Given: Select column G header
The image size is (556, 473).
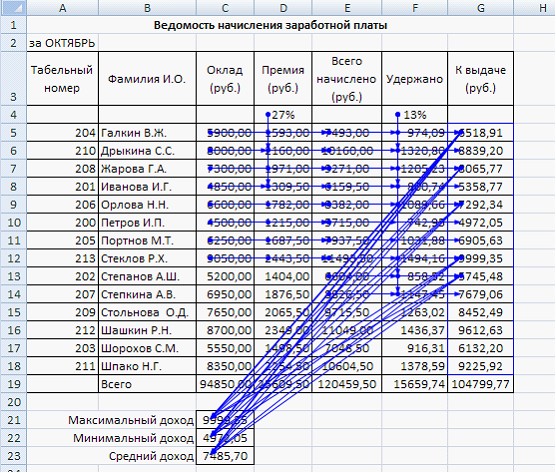Looking at the screenshot, I should (480, 8).
